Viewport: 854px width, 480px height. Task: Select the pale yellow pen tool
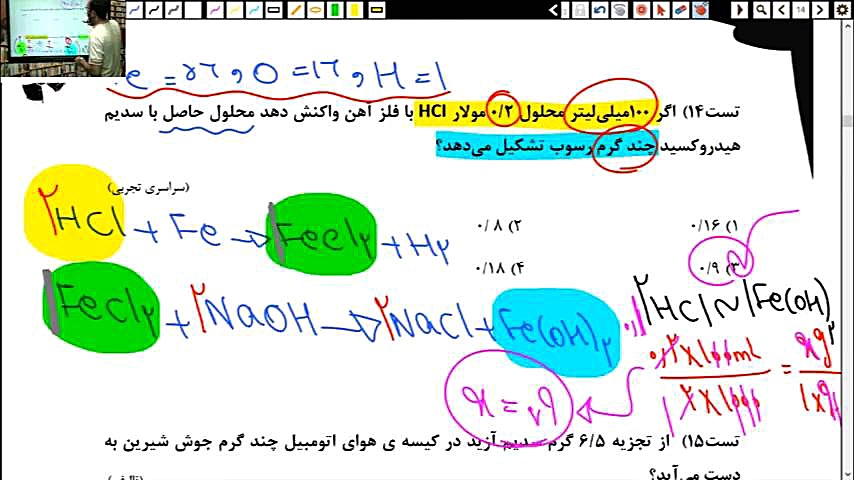(x=235, y=10)
